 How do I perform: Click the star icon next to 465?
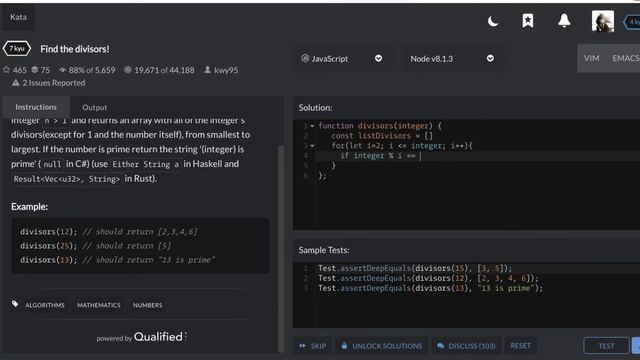point(6,70)
